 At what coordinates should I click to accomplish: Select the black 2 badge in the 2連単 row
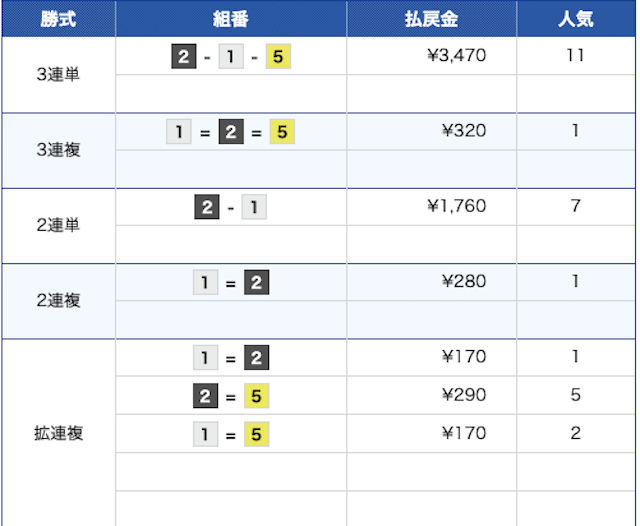coord(207,208)
